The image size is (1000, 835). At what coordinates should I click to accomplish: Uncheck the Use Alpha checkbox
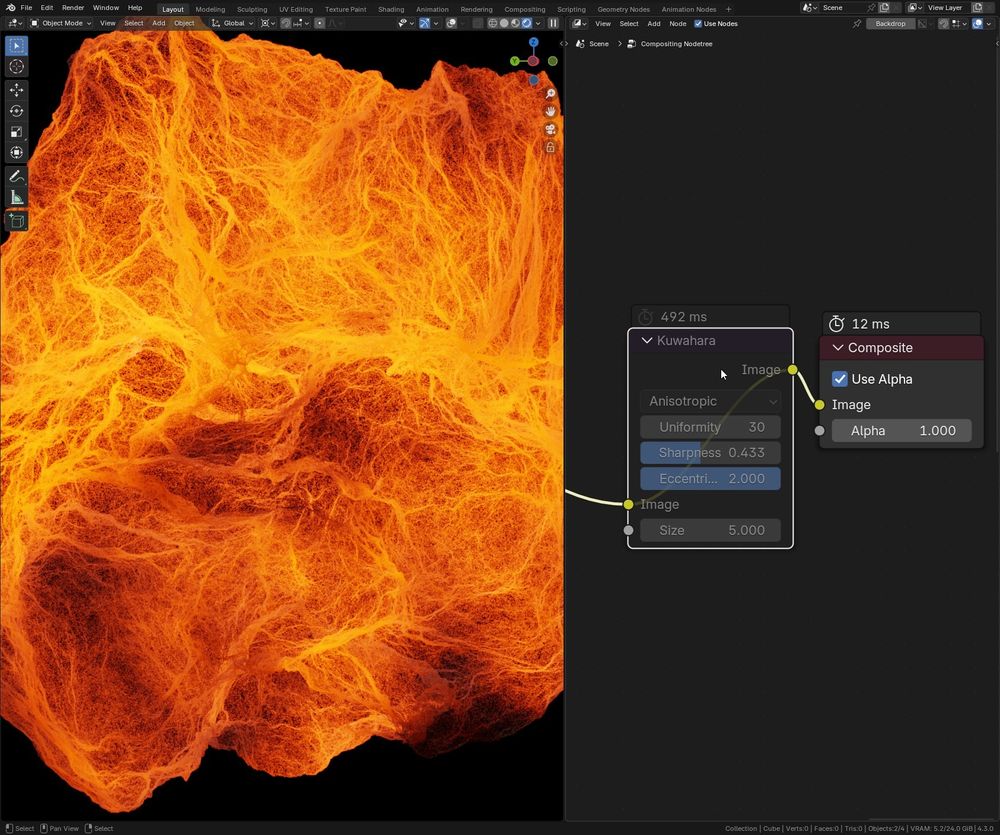tap(840, 379)
